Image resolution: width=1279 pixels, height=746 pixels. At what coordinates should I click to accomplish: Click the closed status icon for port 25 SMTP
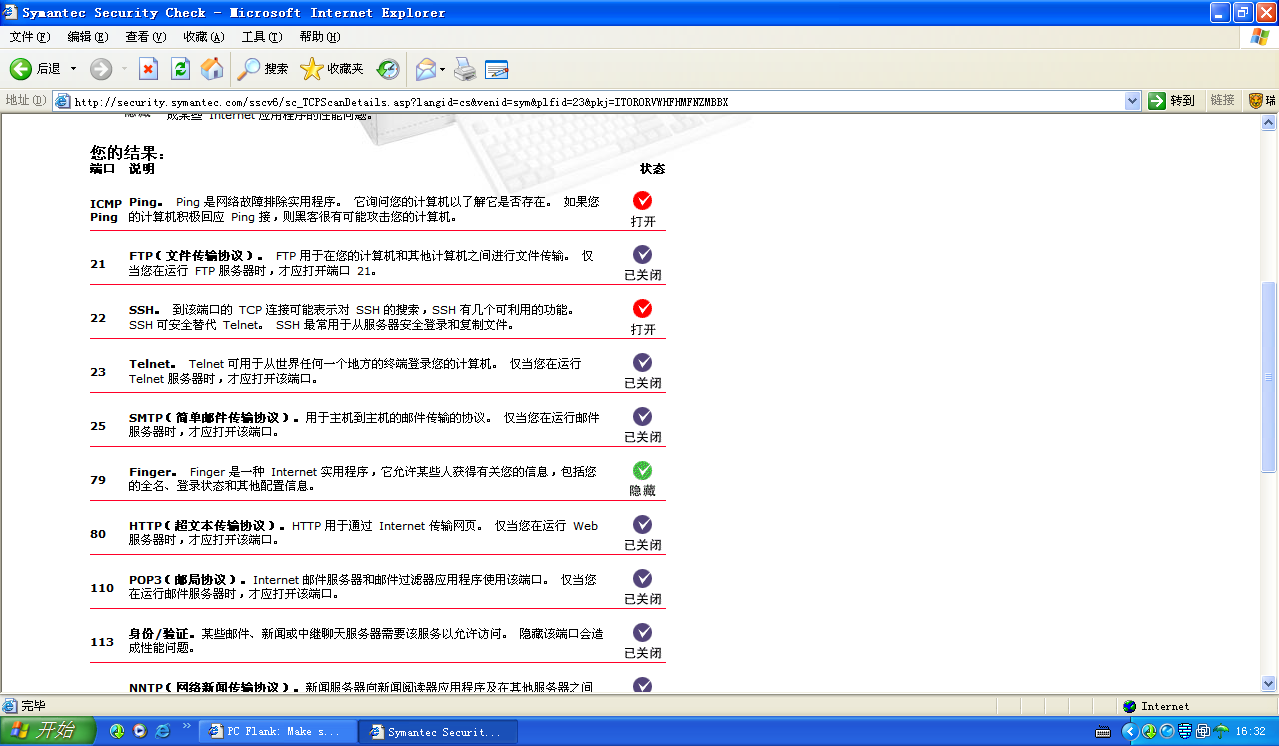pyautogui.click(x=643, y=416)
